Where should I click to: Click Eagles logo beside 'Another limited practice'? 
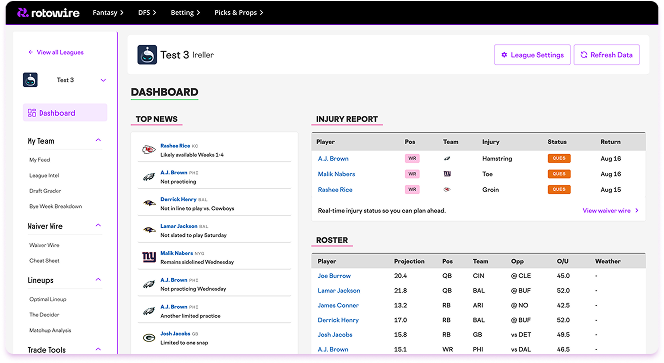point(149,311)
